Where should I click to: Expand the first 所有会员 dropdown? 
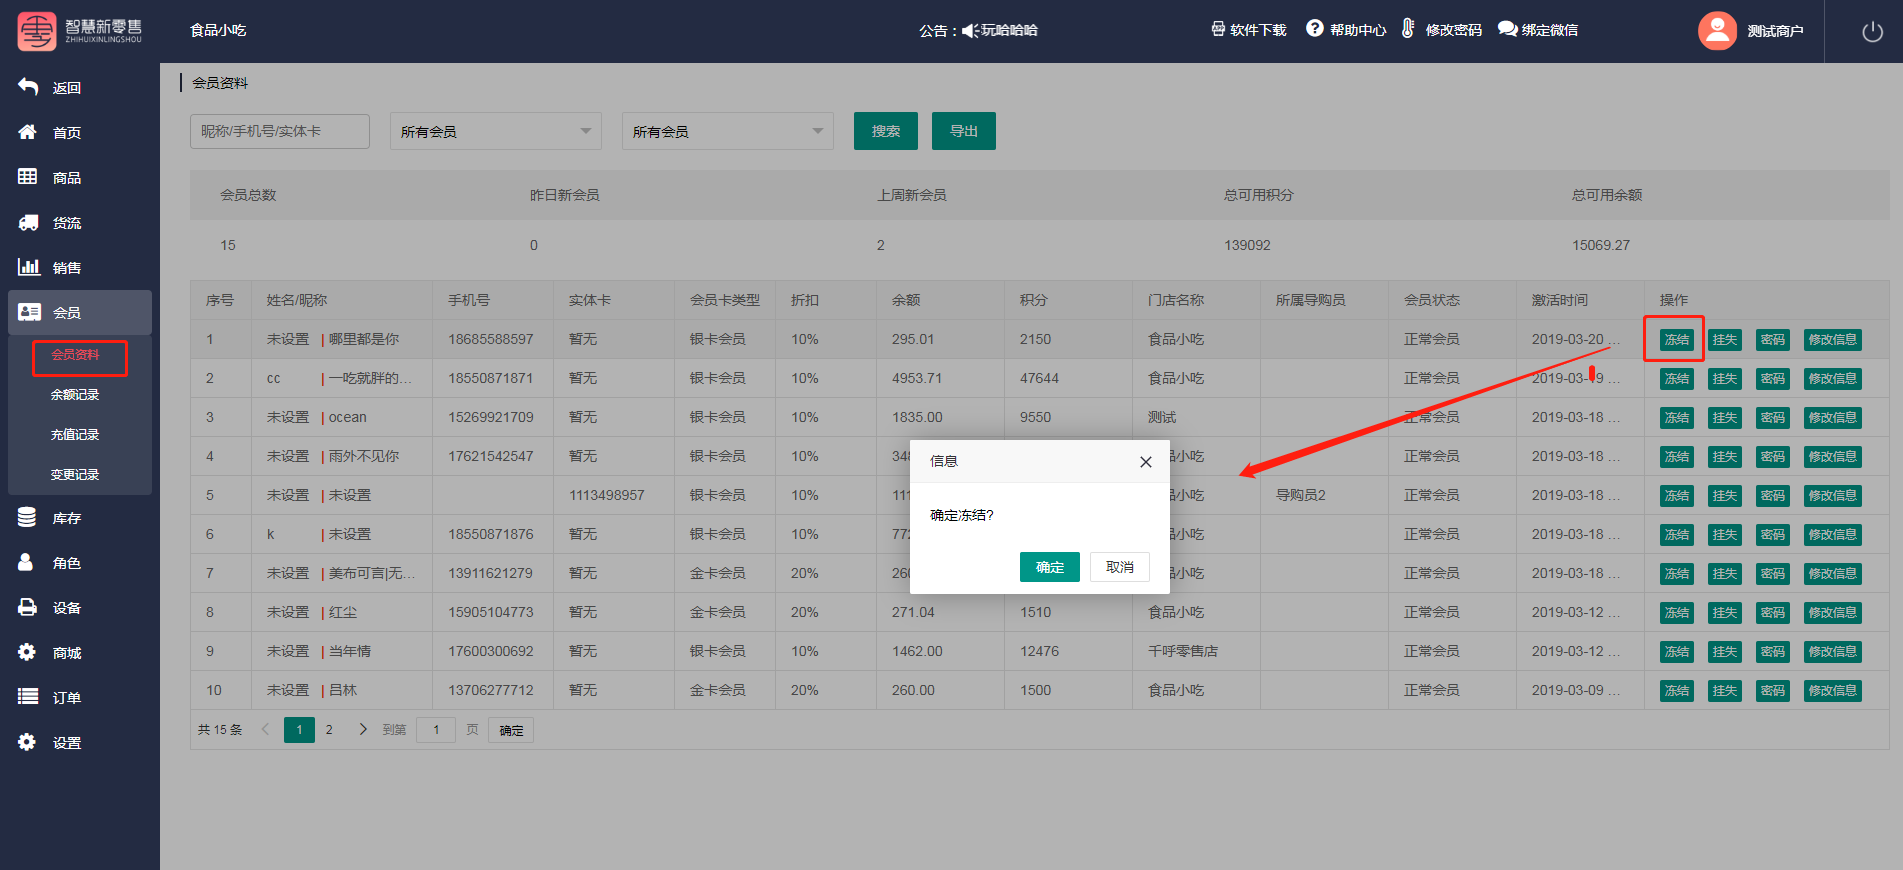[496, 131]
